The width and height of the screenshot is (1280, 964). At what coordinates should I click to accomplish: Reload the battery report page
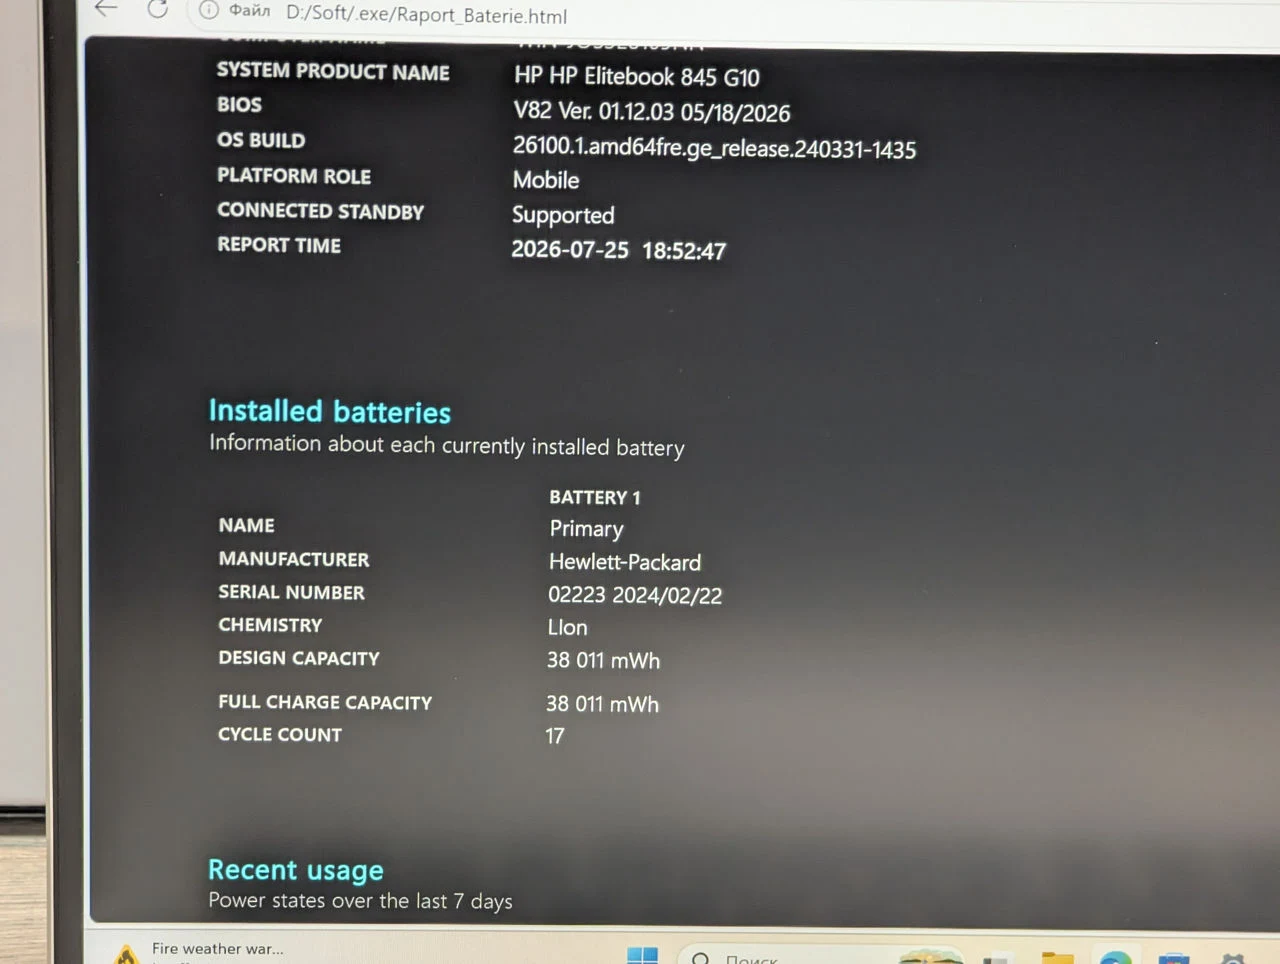[157, 9]
